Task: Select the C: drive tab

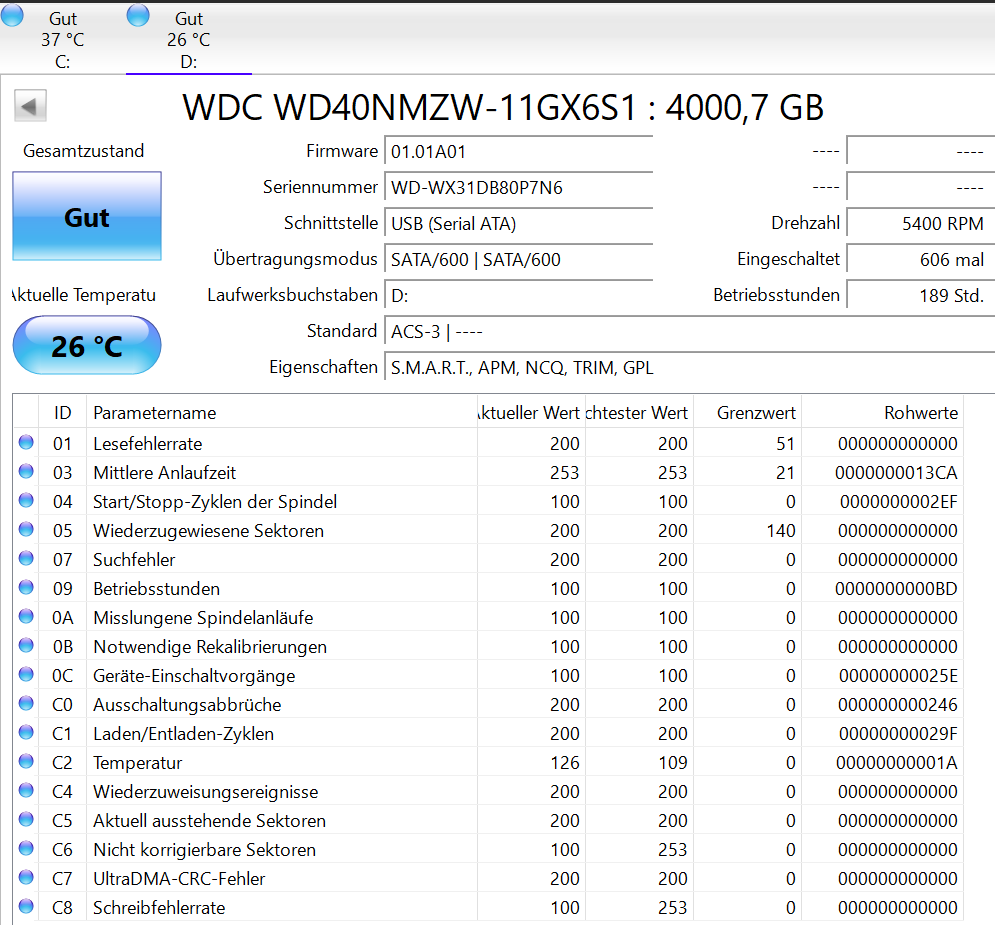Action: click(62, 39)
